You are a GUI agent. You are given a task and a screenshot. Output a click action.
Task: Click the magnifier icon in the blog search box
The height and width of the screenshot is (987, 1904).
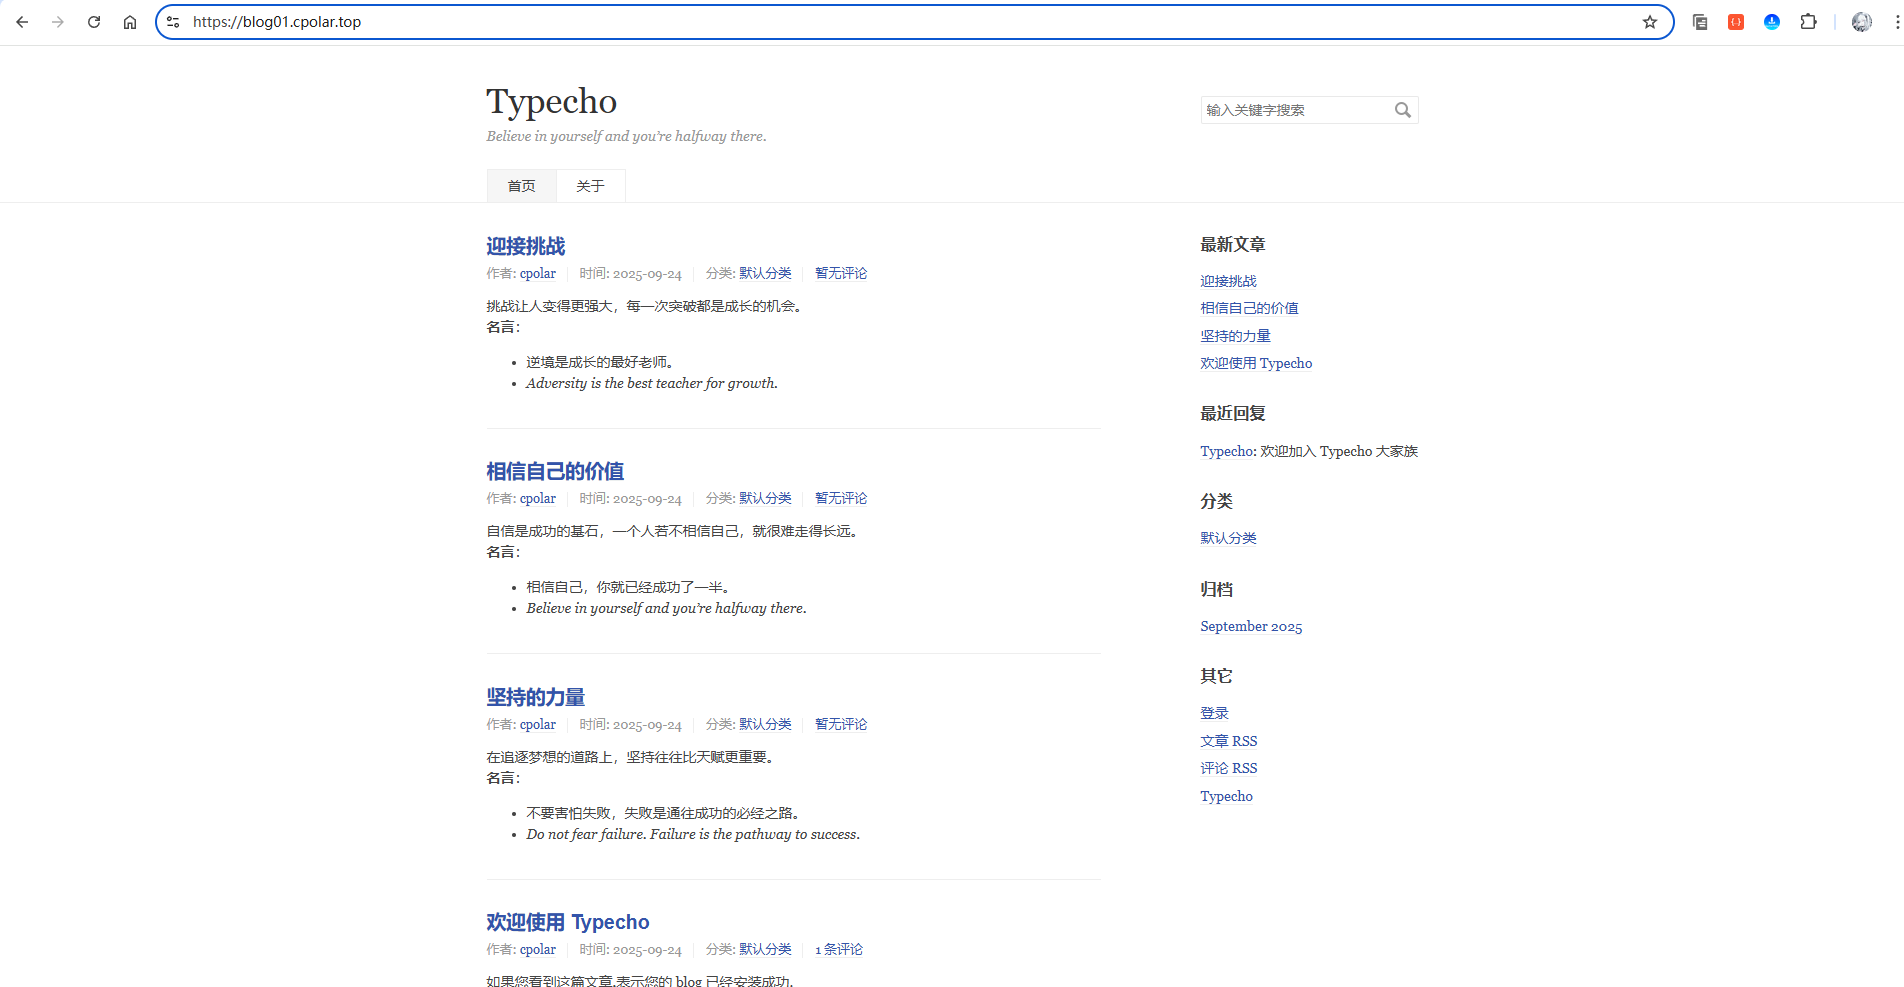1402,110
